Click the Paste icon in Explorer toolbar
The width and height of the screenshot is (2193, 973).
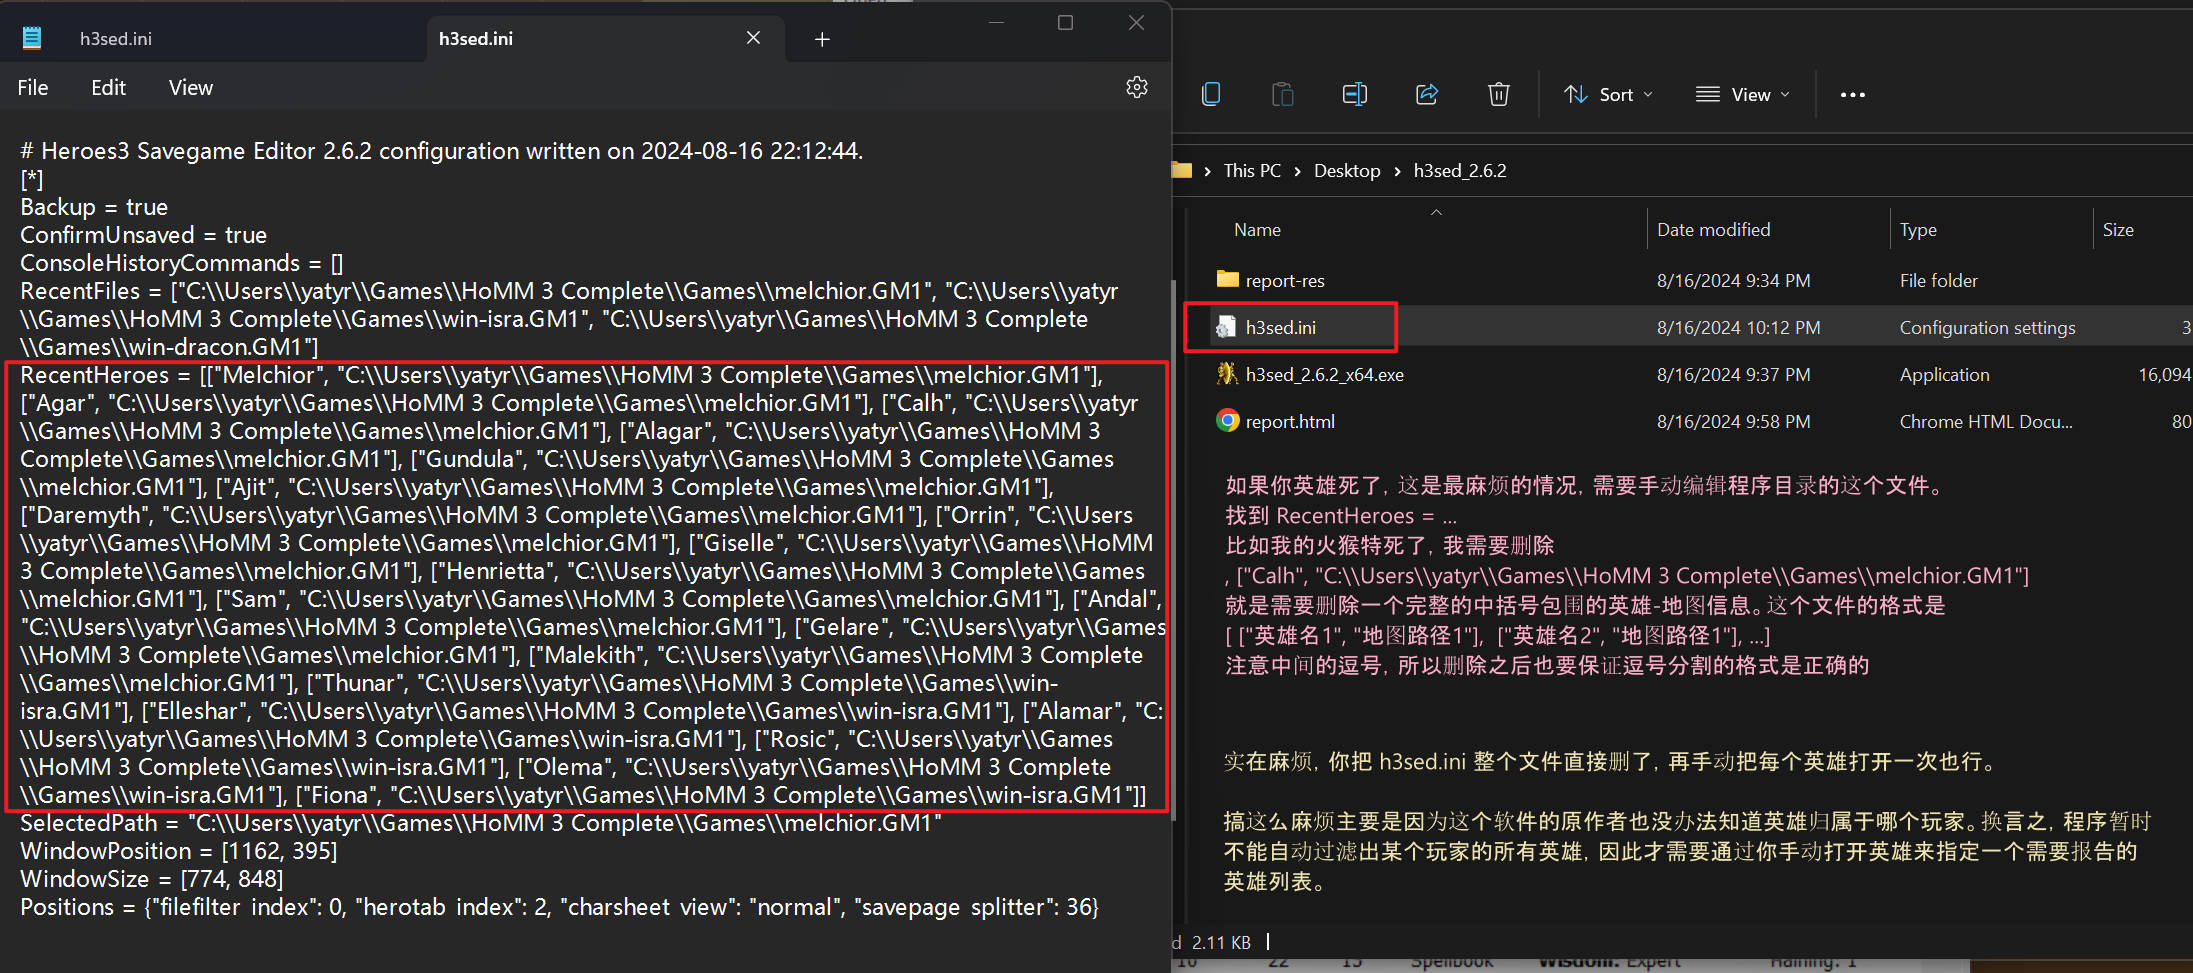[x=1283, y=94]
